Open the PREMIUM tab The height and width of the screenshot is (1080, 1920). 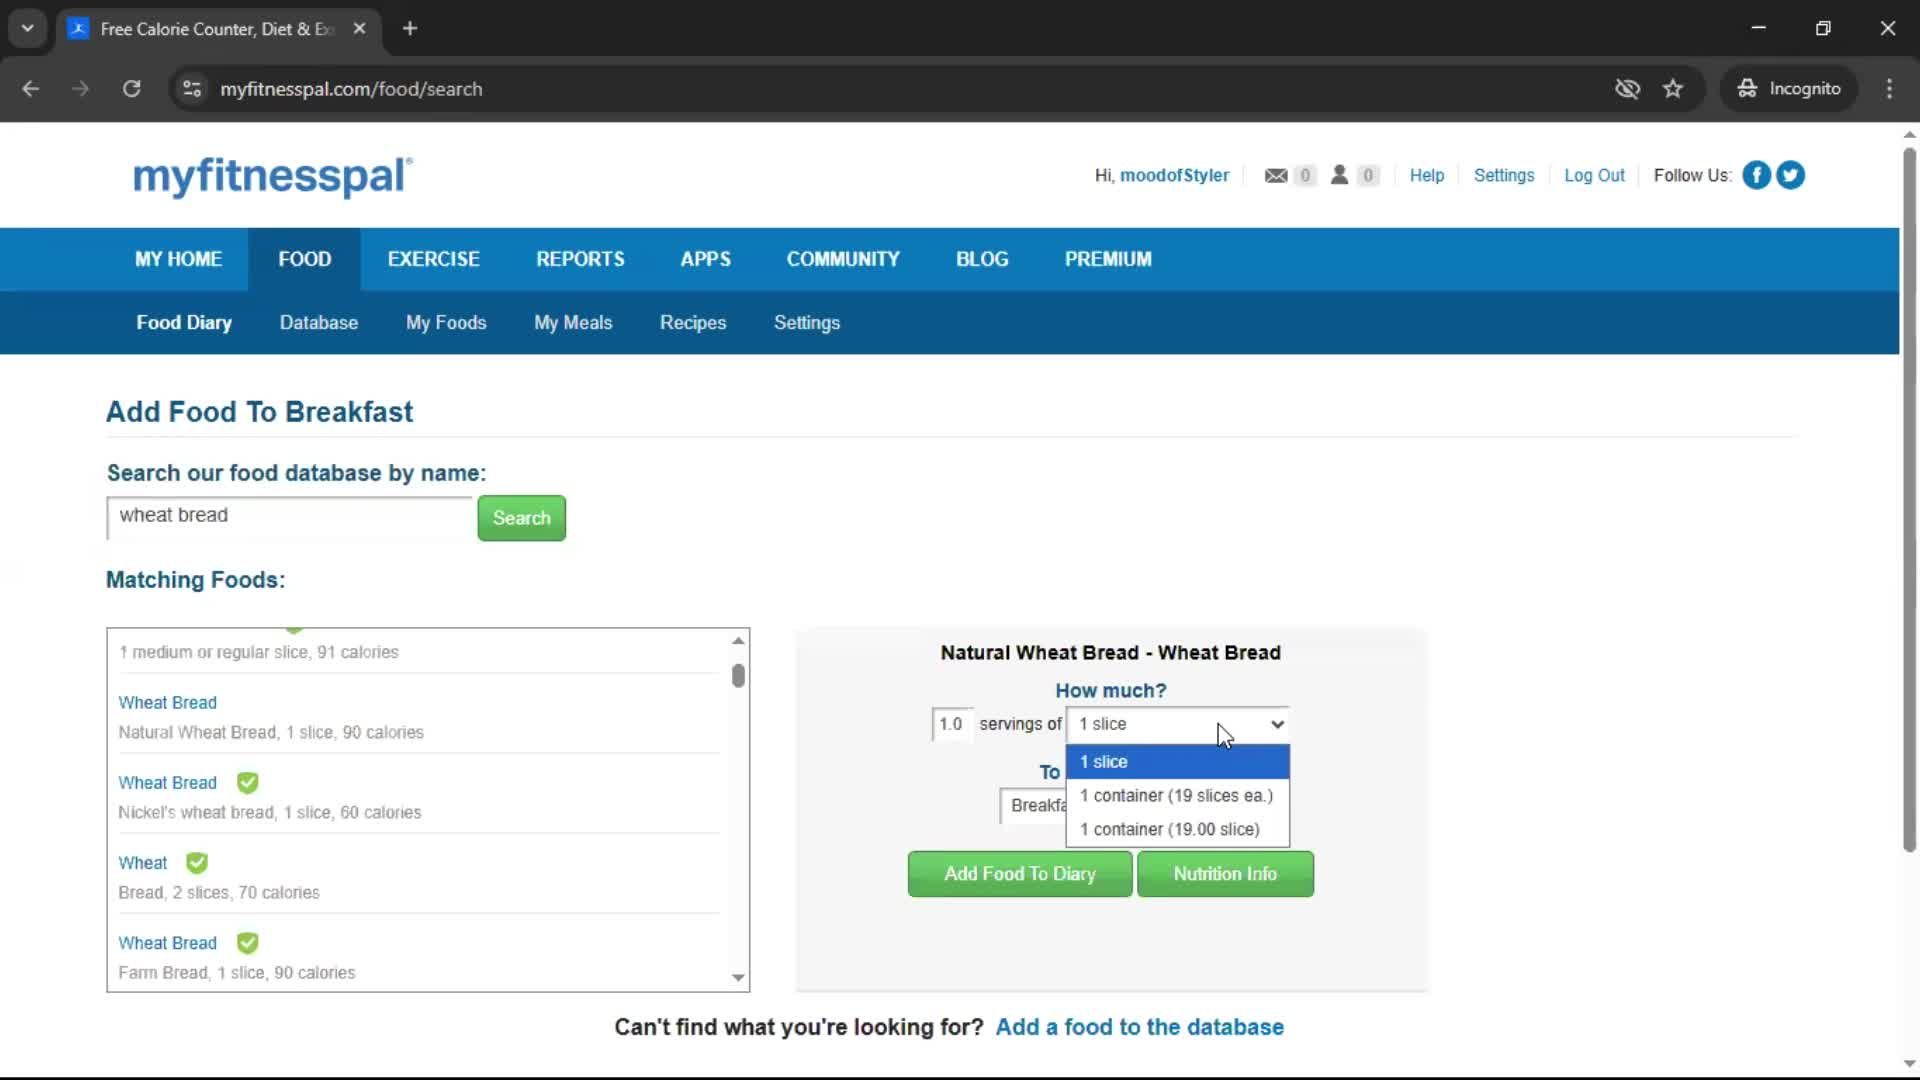click(x=1108, y=259)
